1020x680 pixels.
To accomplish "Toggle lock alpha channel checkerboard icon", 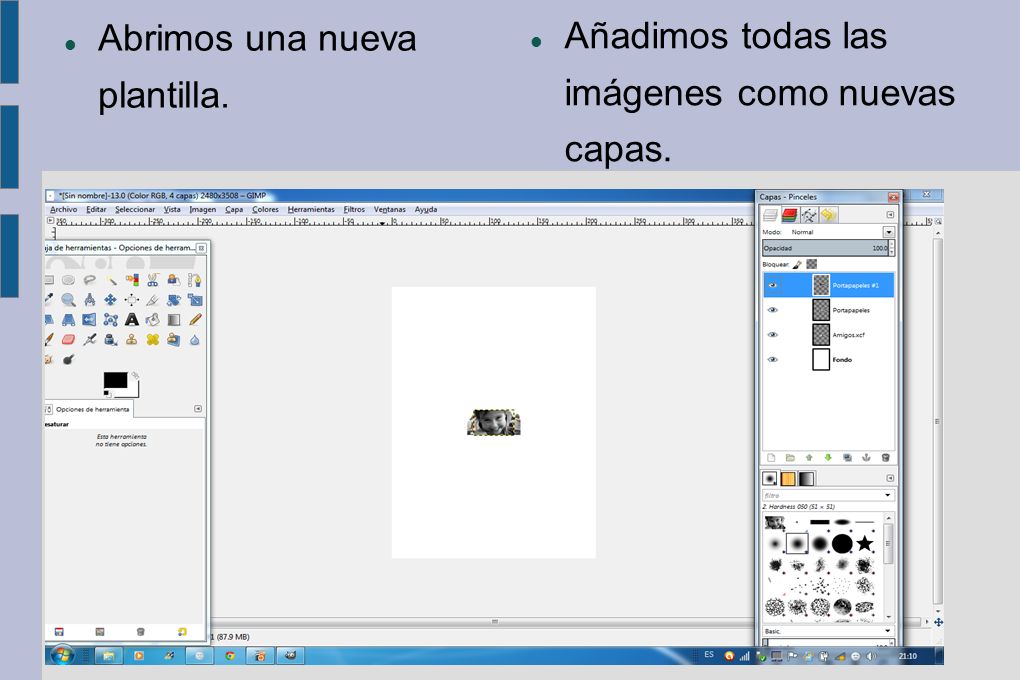I will (812, 264).
